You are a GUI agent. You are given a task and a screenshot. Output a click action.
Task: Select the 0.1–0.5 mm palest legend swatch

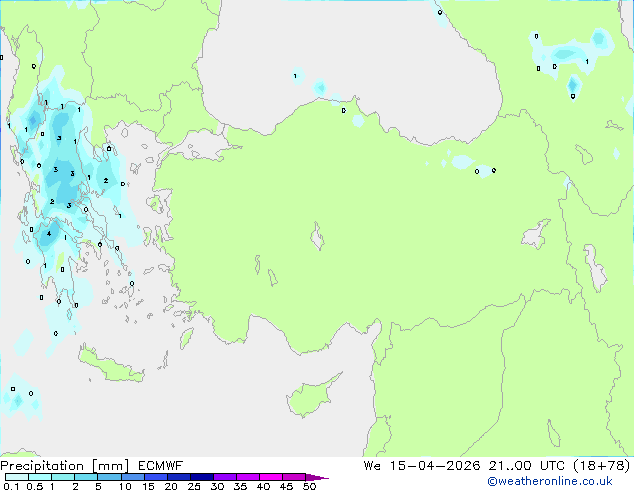click(x=17, y=477)
